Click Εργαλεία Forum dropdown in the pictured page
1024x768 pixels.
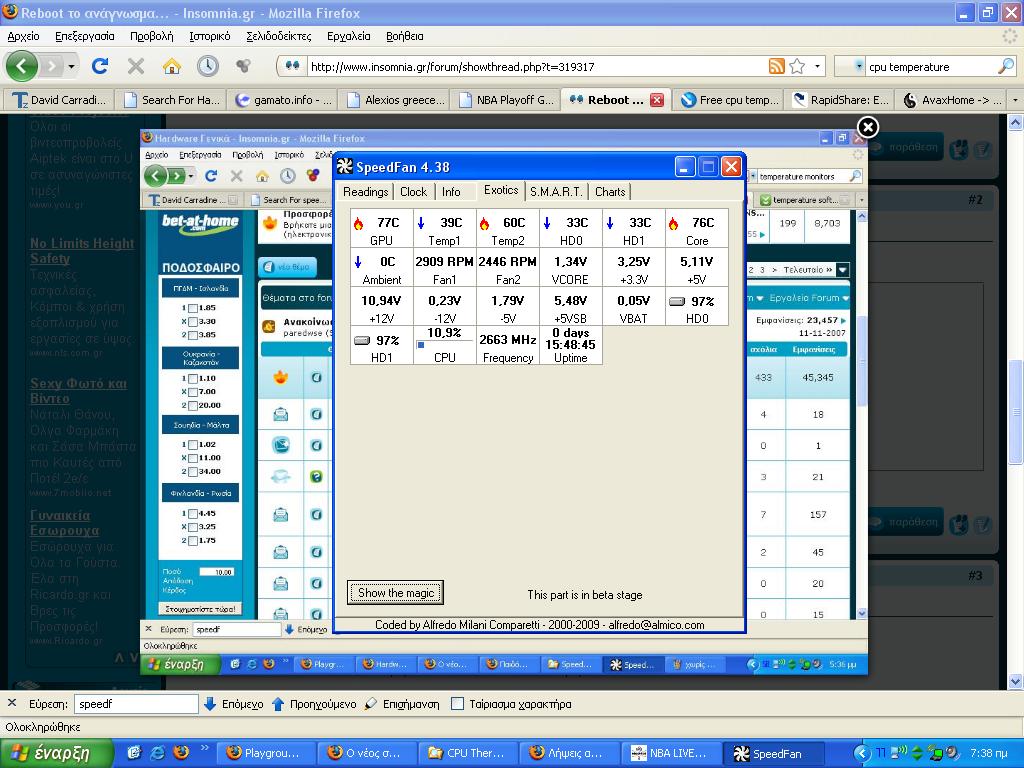click(x=808, y=298)
